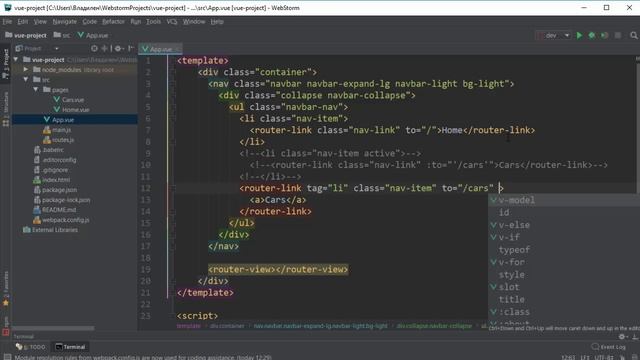The height and width of the screenshot is (360, 640).
Task: Expand node_modules folder arrow
Action: click(x=26, y=70)
